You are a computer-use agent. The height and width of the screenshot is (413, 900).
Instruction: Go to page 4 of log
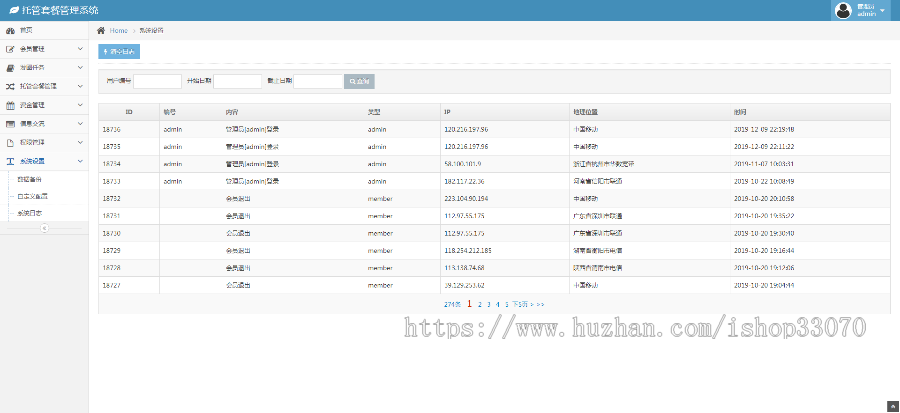click(x=498, y=305)
